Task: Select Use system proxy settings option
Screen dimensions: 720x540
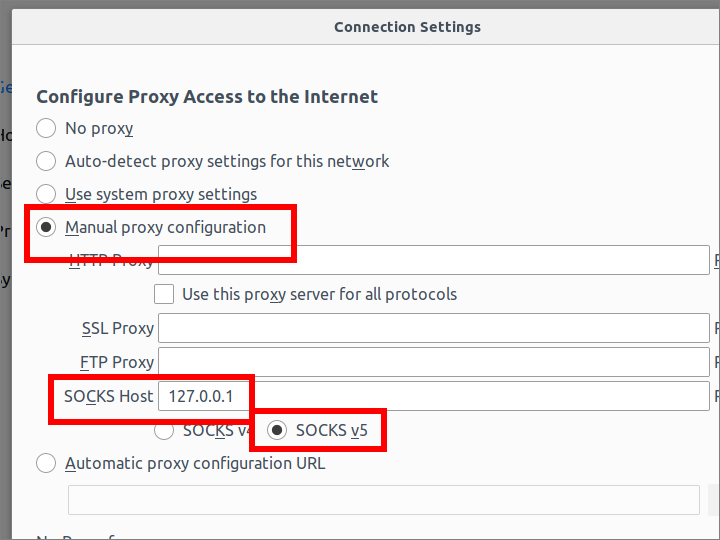Action: pos(46,194)
